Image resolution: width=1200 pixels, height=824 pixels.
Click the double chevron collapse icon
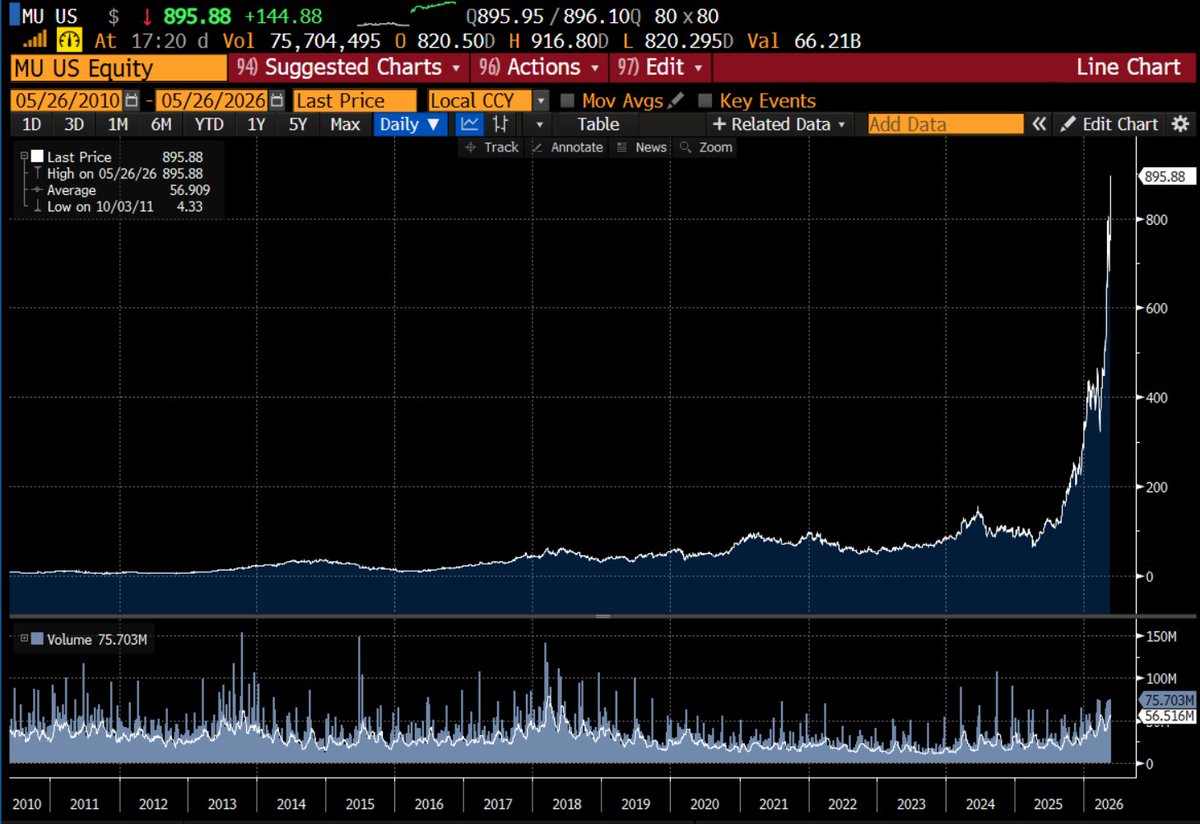click(x=1040, y=124)
